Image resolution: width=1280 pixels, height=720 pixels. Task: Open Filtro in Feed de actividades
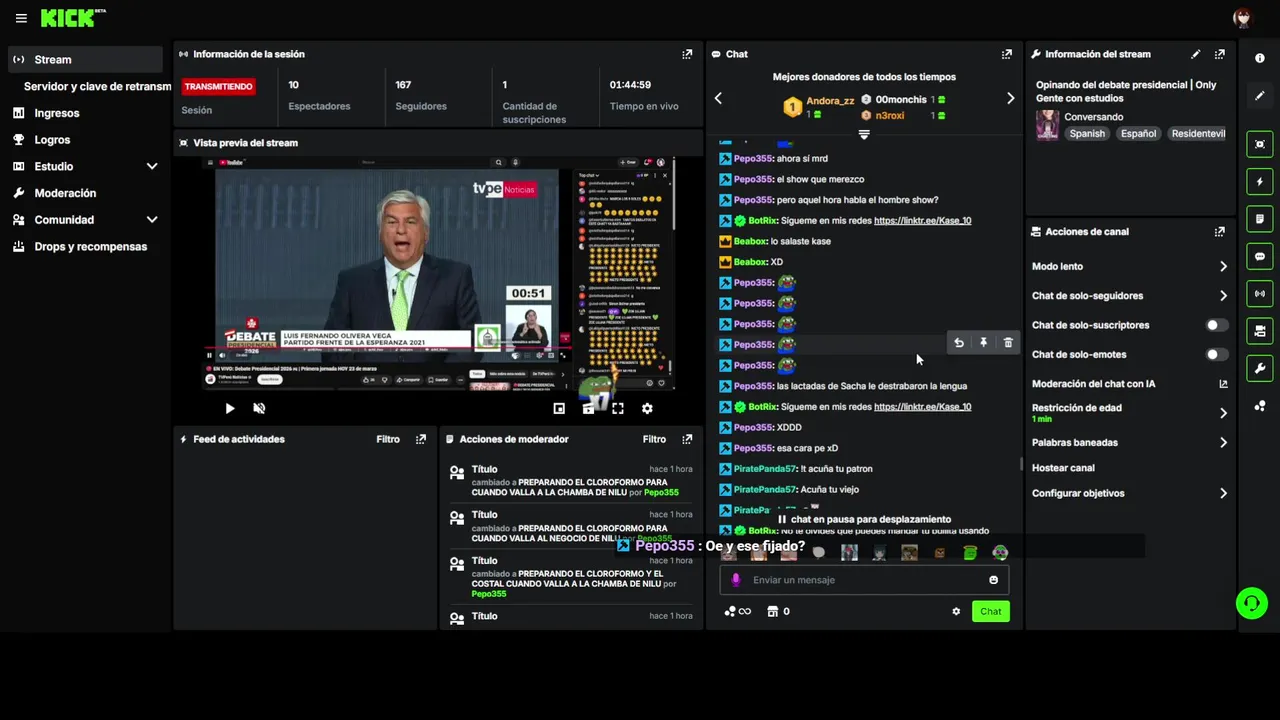click(x=388, y=439)
